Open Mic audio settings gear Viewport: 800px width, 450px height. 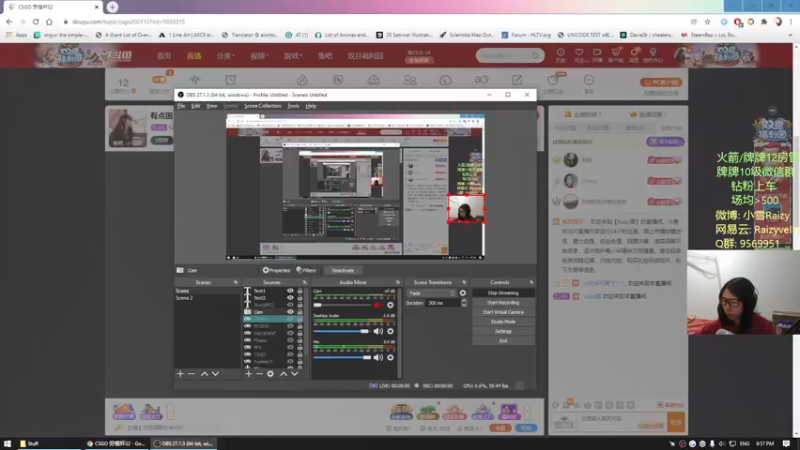tap(390, 357)
